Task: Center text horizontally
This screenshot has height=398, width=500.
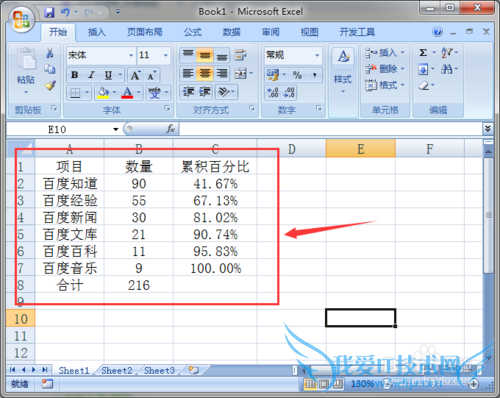Action: click(205, 73)
